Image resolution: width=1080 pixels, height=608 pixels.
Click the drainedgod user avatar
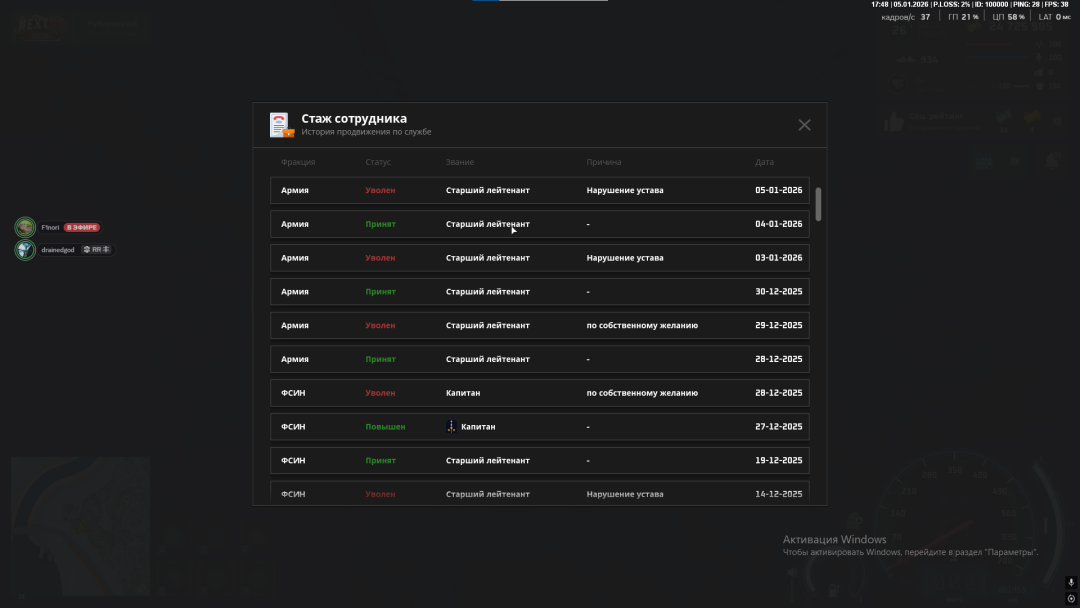25,250
